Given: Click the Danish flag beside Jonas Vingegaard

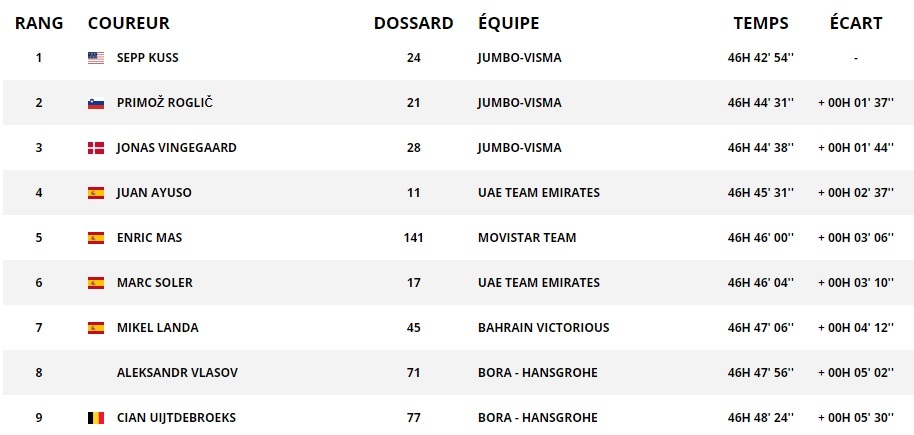Looking at the screenshot, I should 96,148.
